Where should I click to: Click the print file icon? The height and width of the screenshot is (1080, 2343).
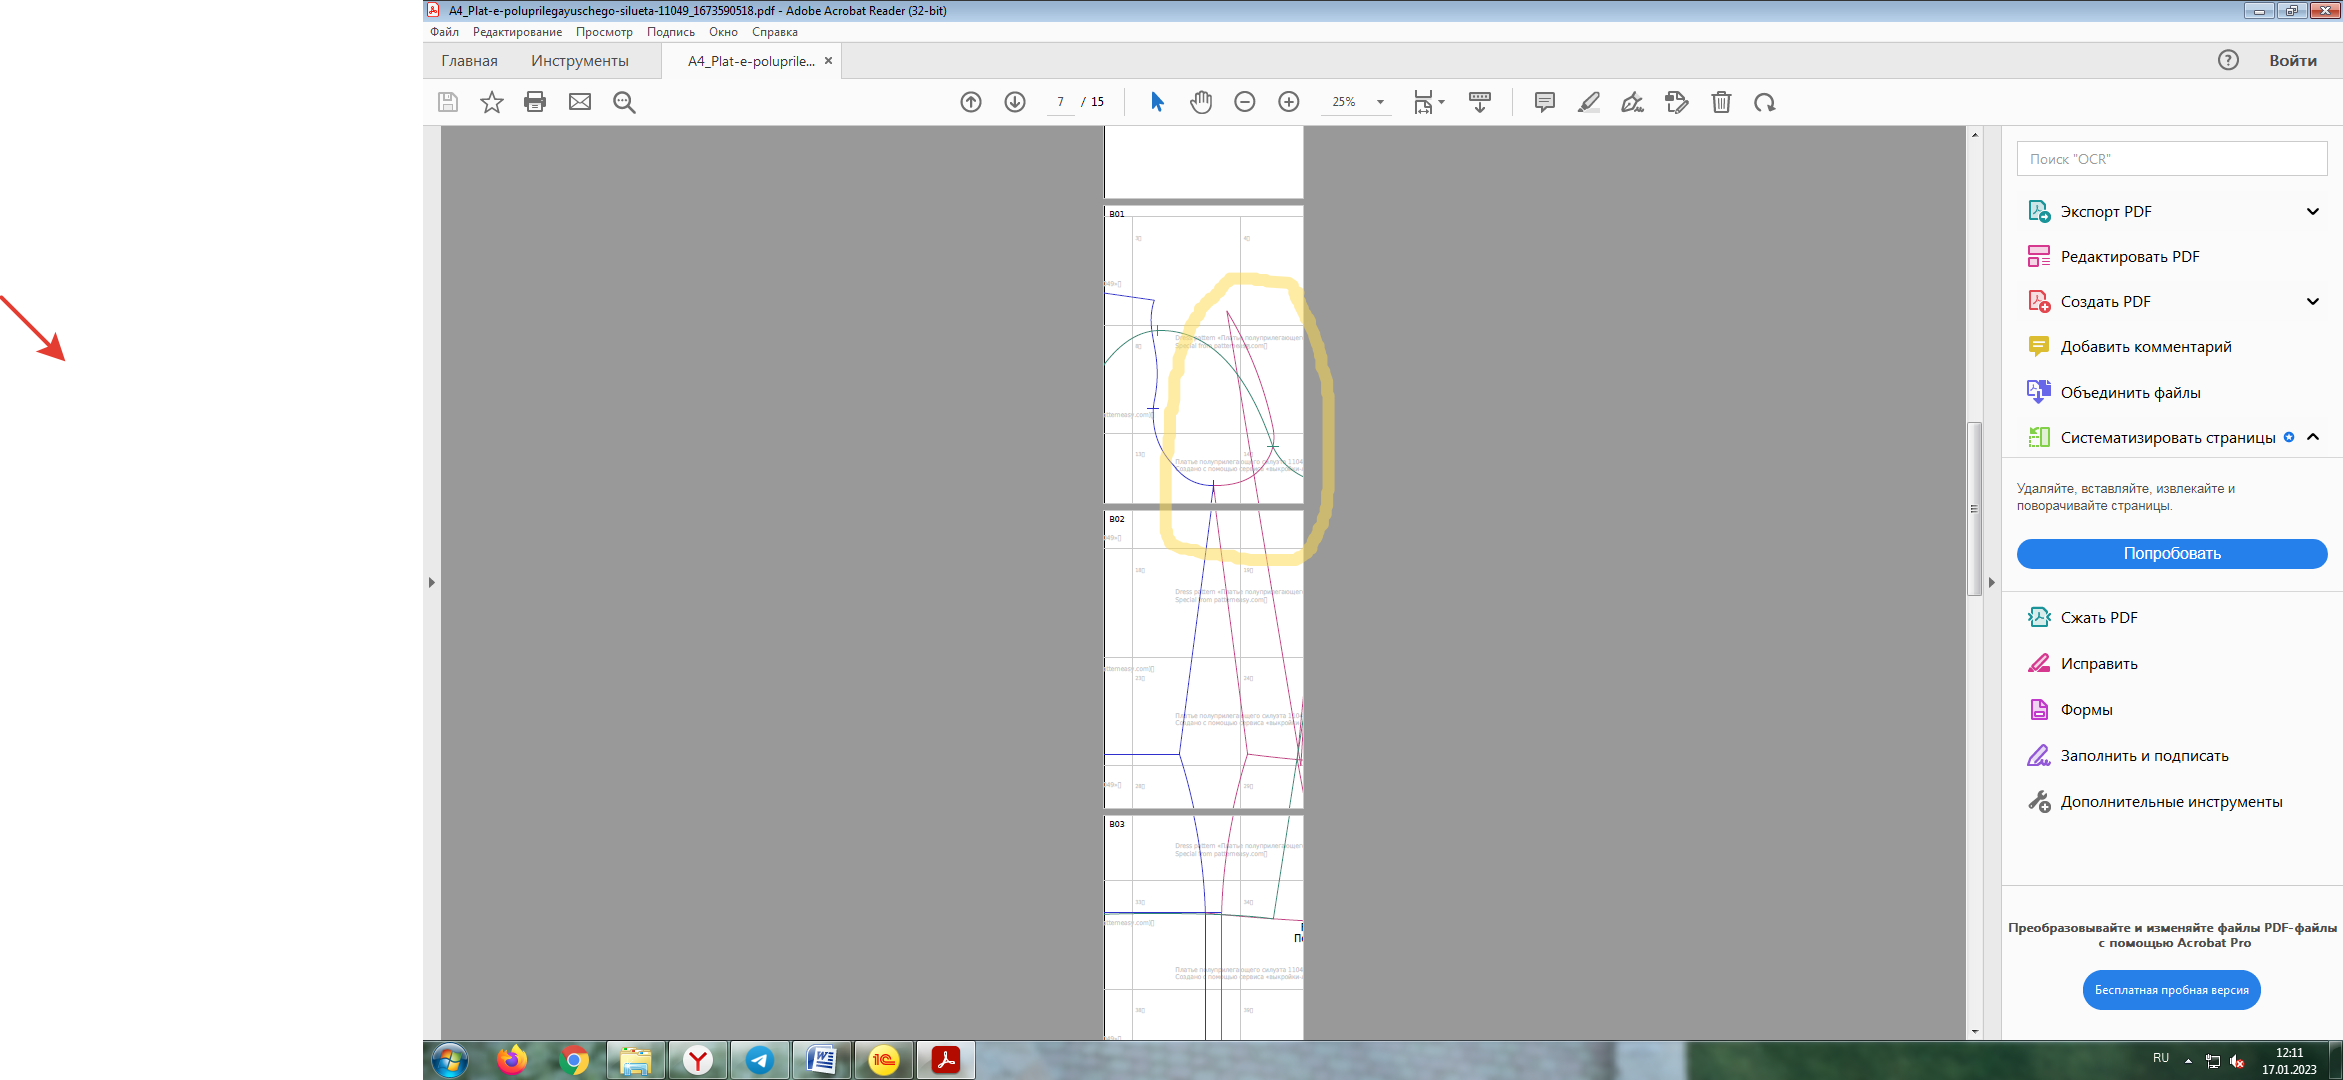(x=535, y=102)
